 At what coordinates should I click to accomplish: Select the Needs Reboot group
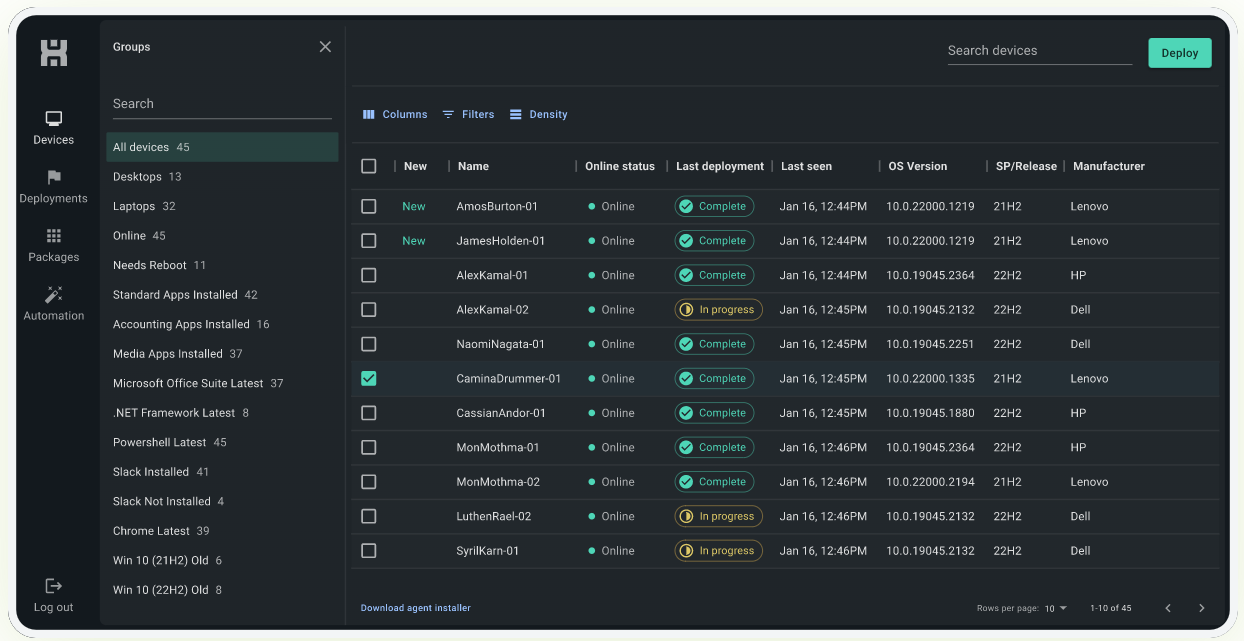pos(150,265)
